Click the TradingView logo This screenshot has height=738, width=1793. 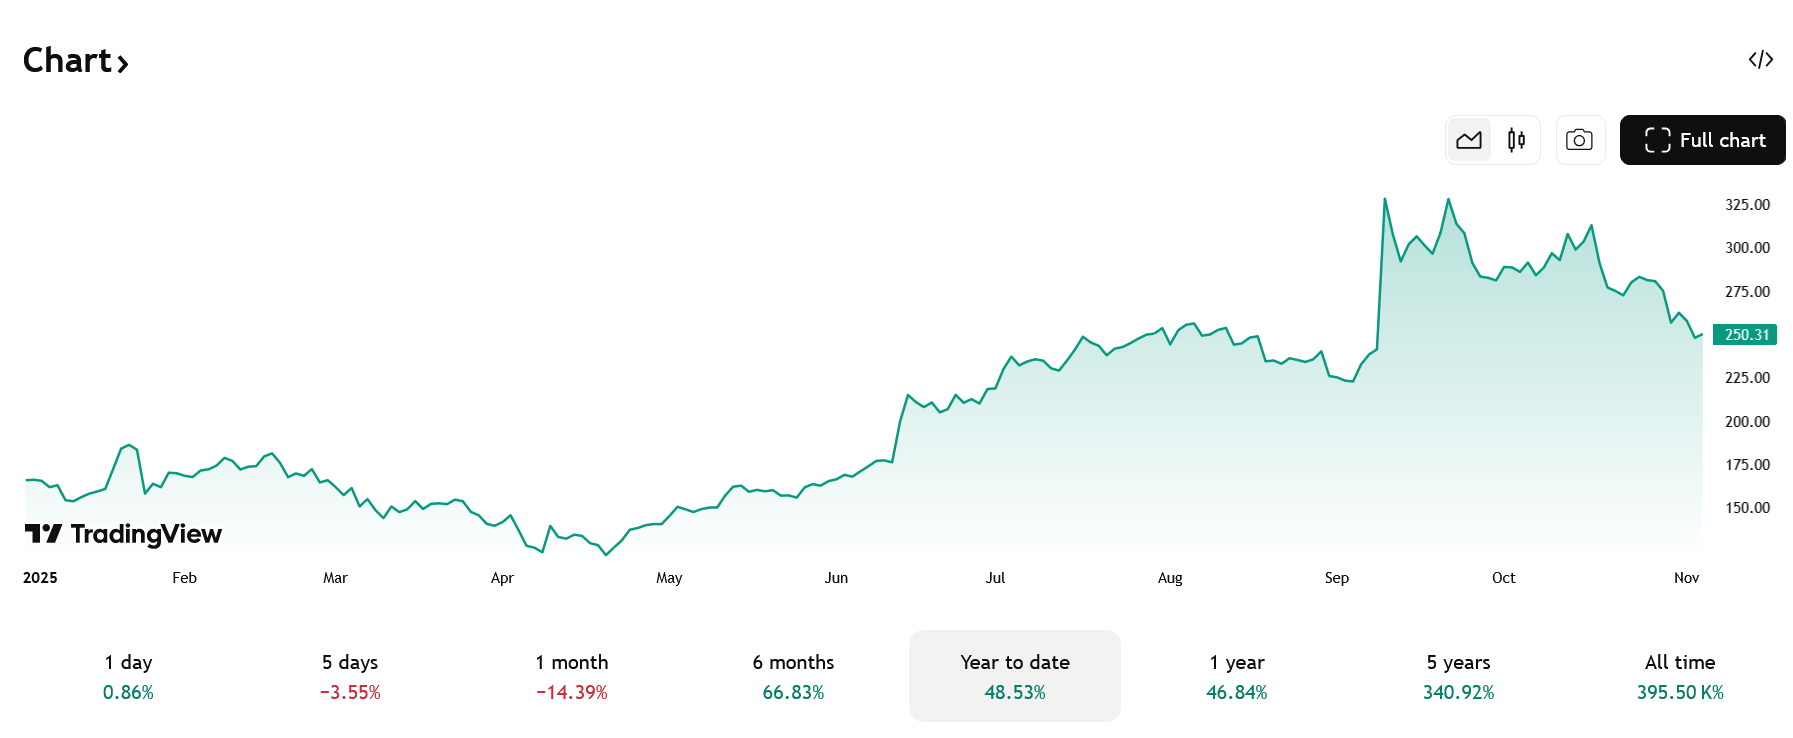point(123,534)
